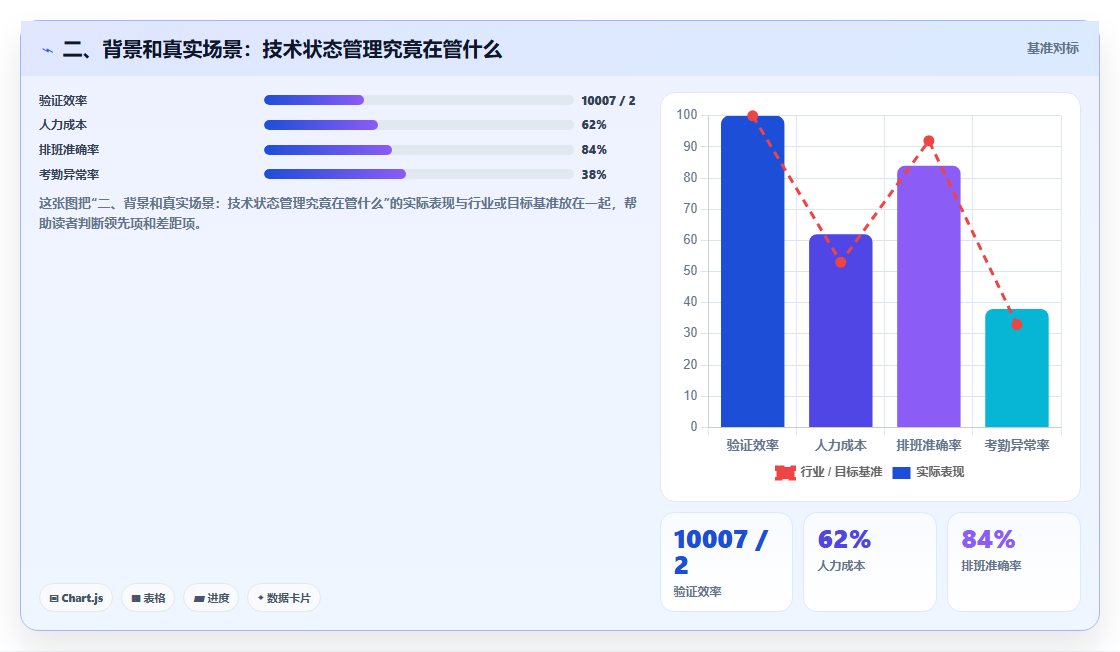Click the purple 排班准确率 chart bar
The width and height of the screenshot is (1120, 652).
coord(929,296)
